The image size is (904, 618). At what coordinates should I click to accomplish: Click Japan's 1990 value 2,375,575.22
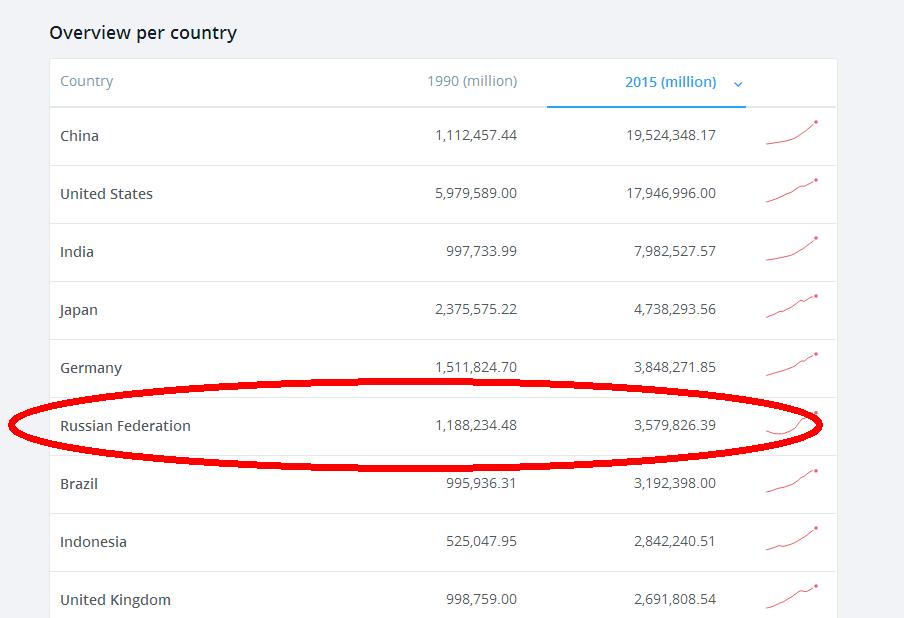coord(476,310)
